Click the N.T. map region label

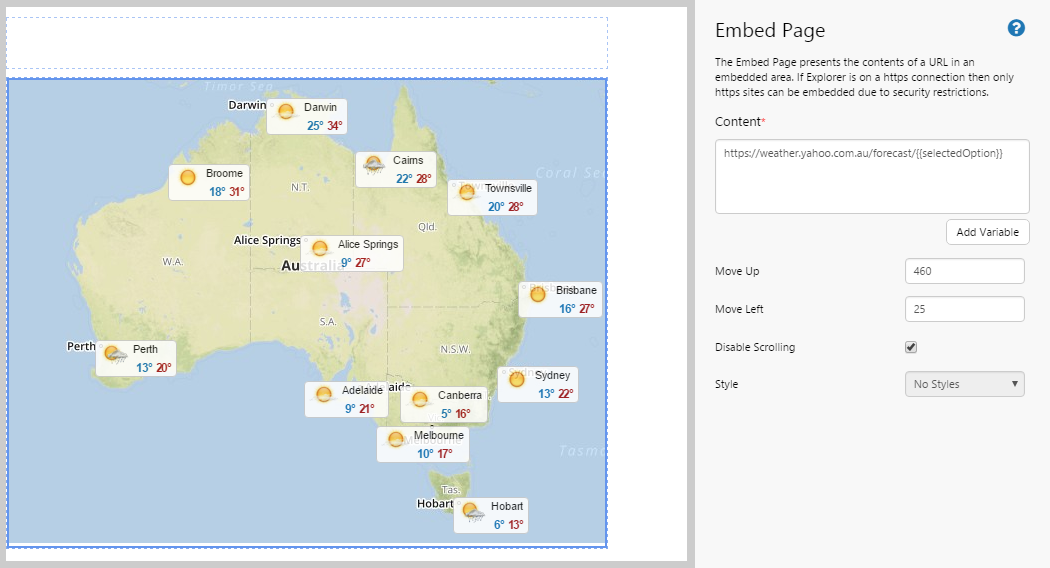coord(300,187)
